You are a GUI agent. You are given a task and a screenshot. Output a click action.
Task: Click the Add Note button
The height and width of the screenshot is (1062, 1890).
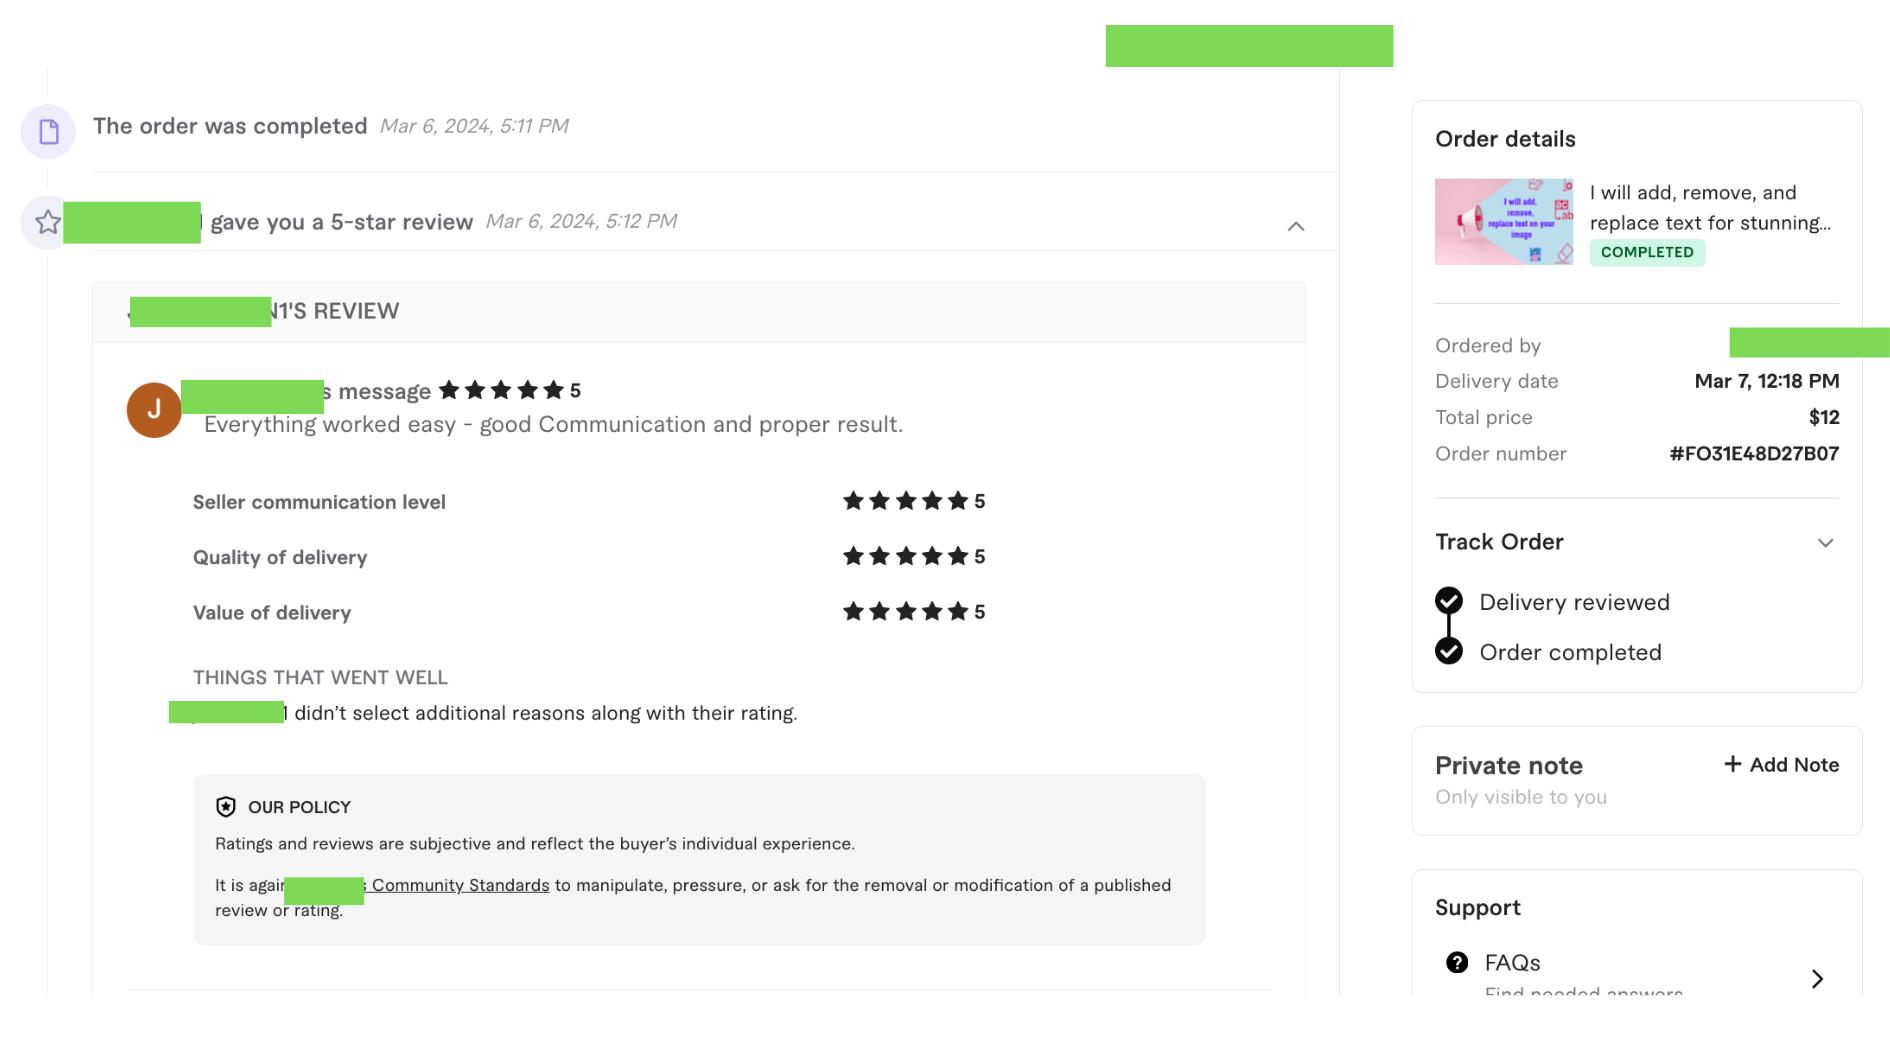[1782, 765]
